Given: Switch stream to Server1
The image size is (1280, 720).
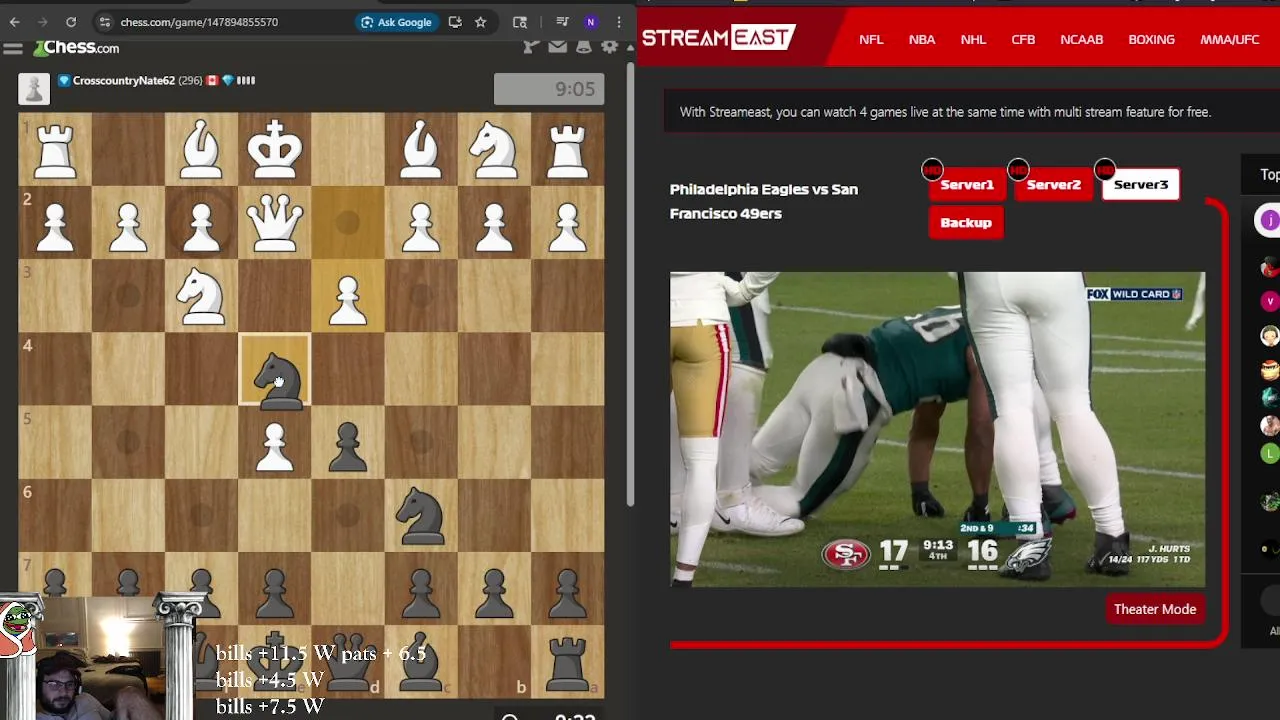Looking at the screenshot, I should [967, 185].
